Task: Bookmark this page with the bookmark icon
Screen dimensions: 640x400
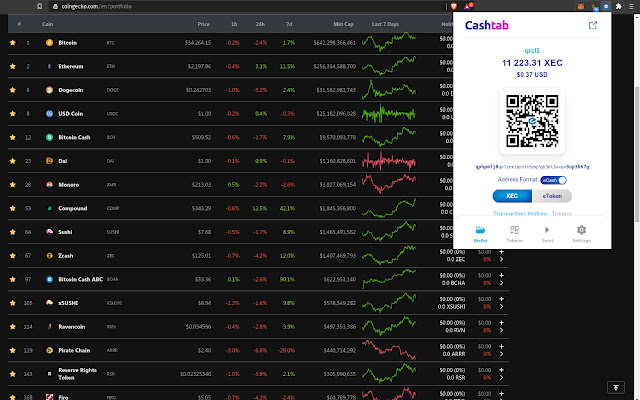Action: point(39,6)
